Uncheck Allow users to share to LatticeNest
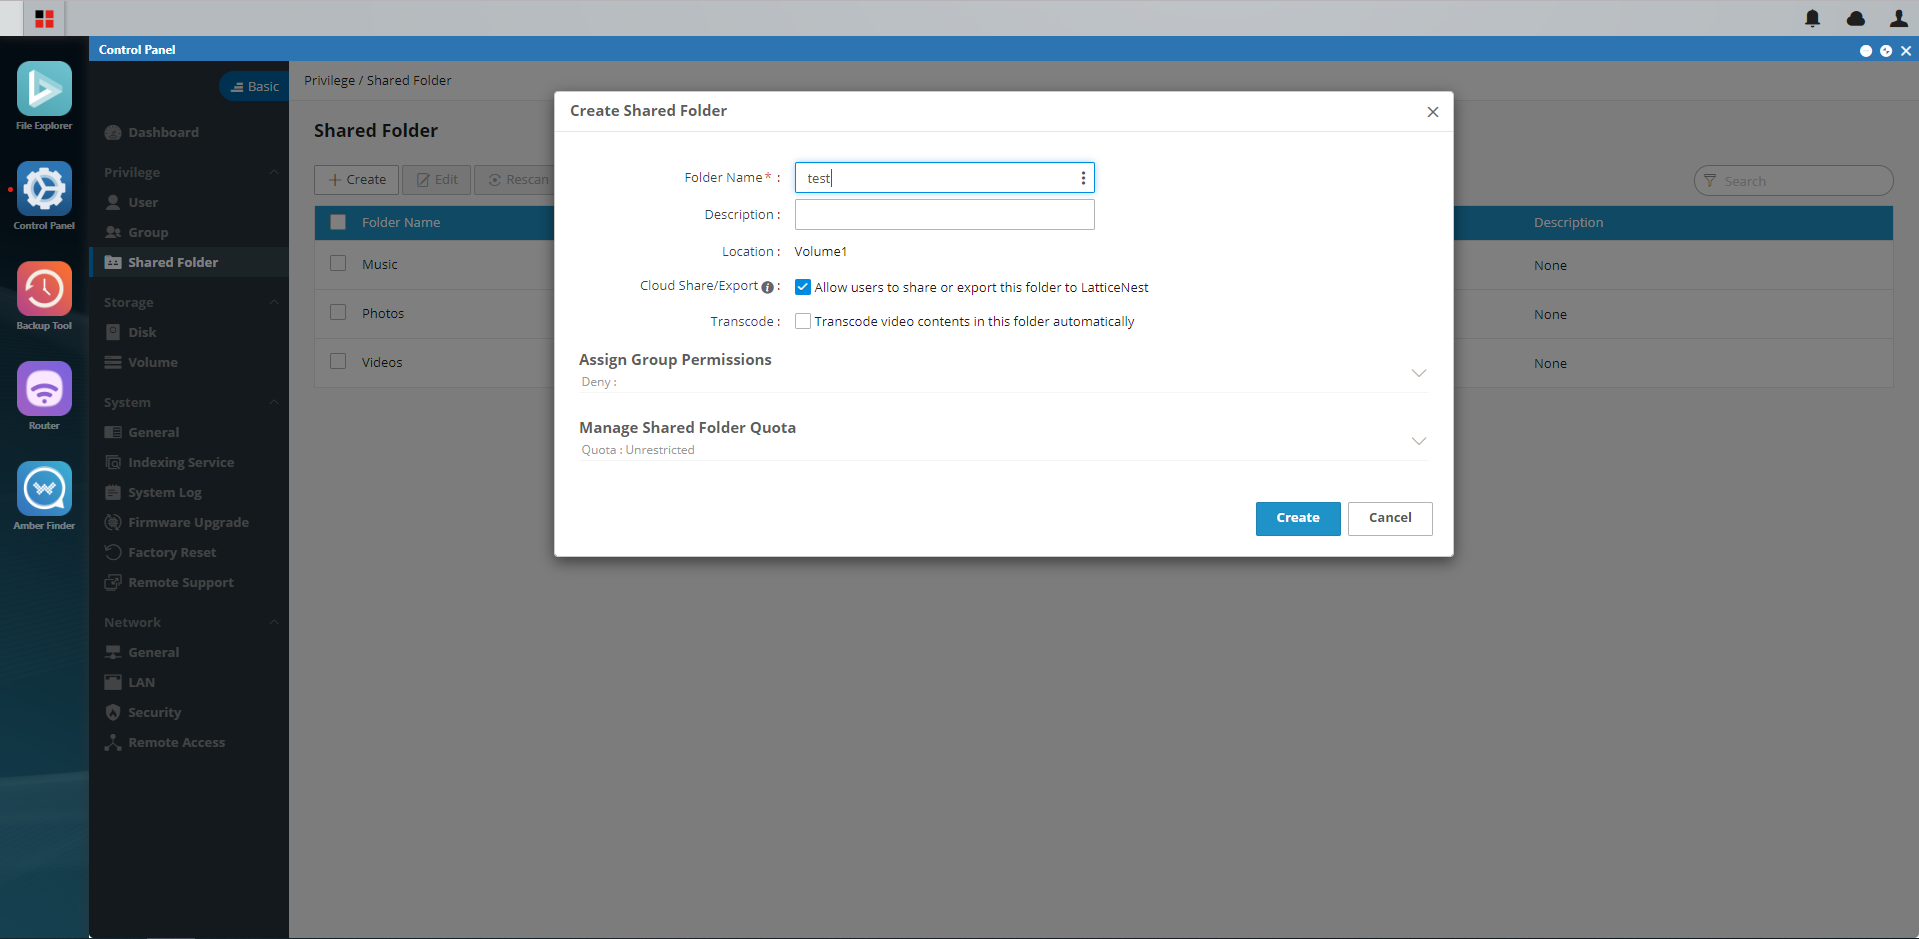1919x939 pixels. (x=802, y=287)
